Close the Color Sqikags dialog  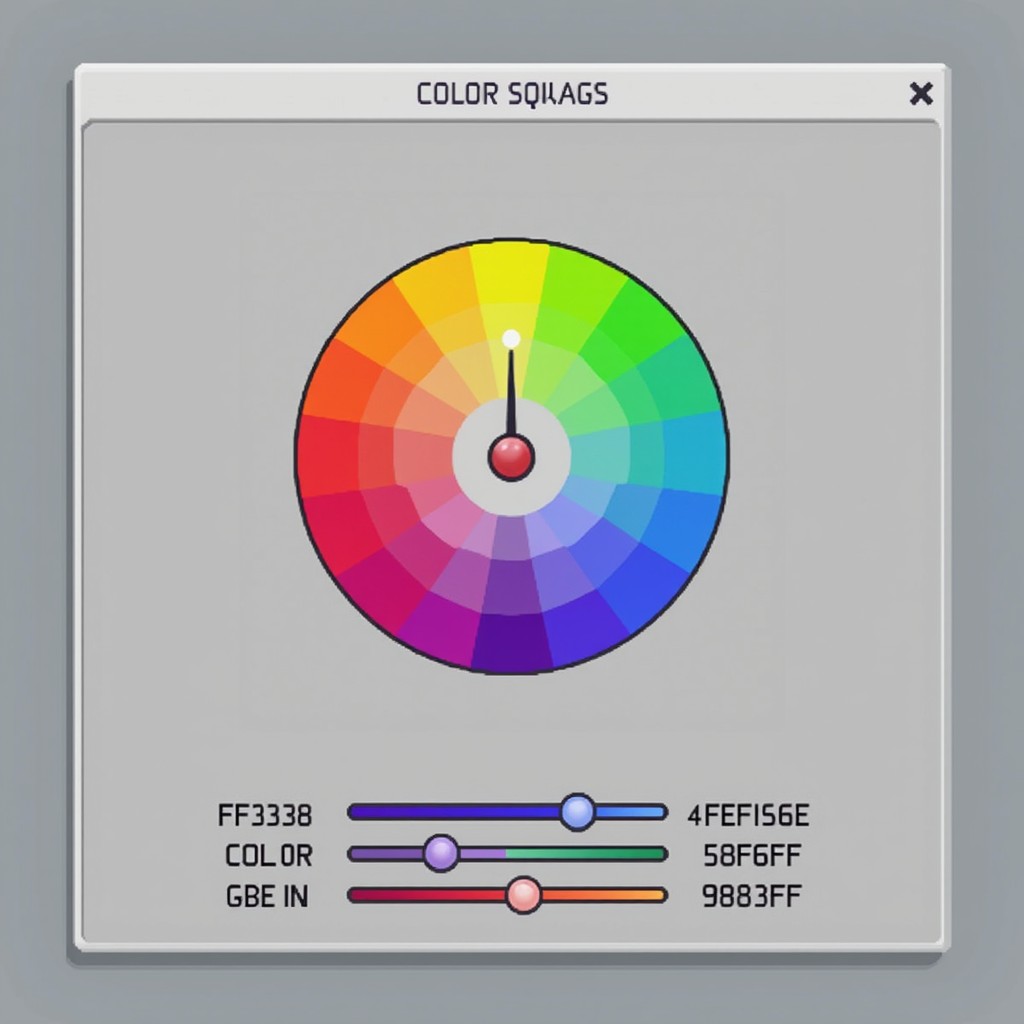tap(921, 94)
